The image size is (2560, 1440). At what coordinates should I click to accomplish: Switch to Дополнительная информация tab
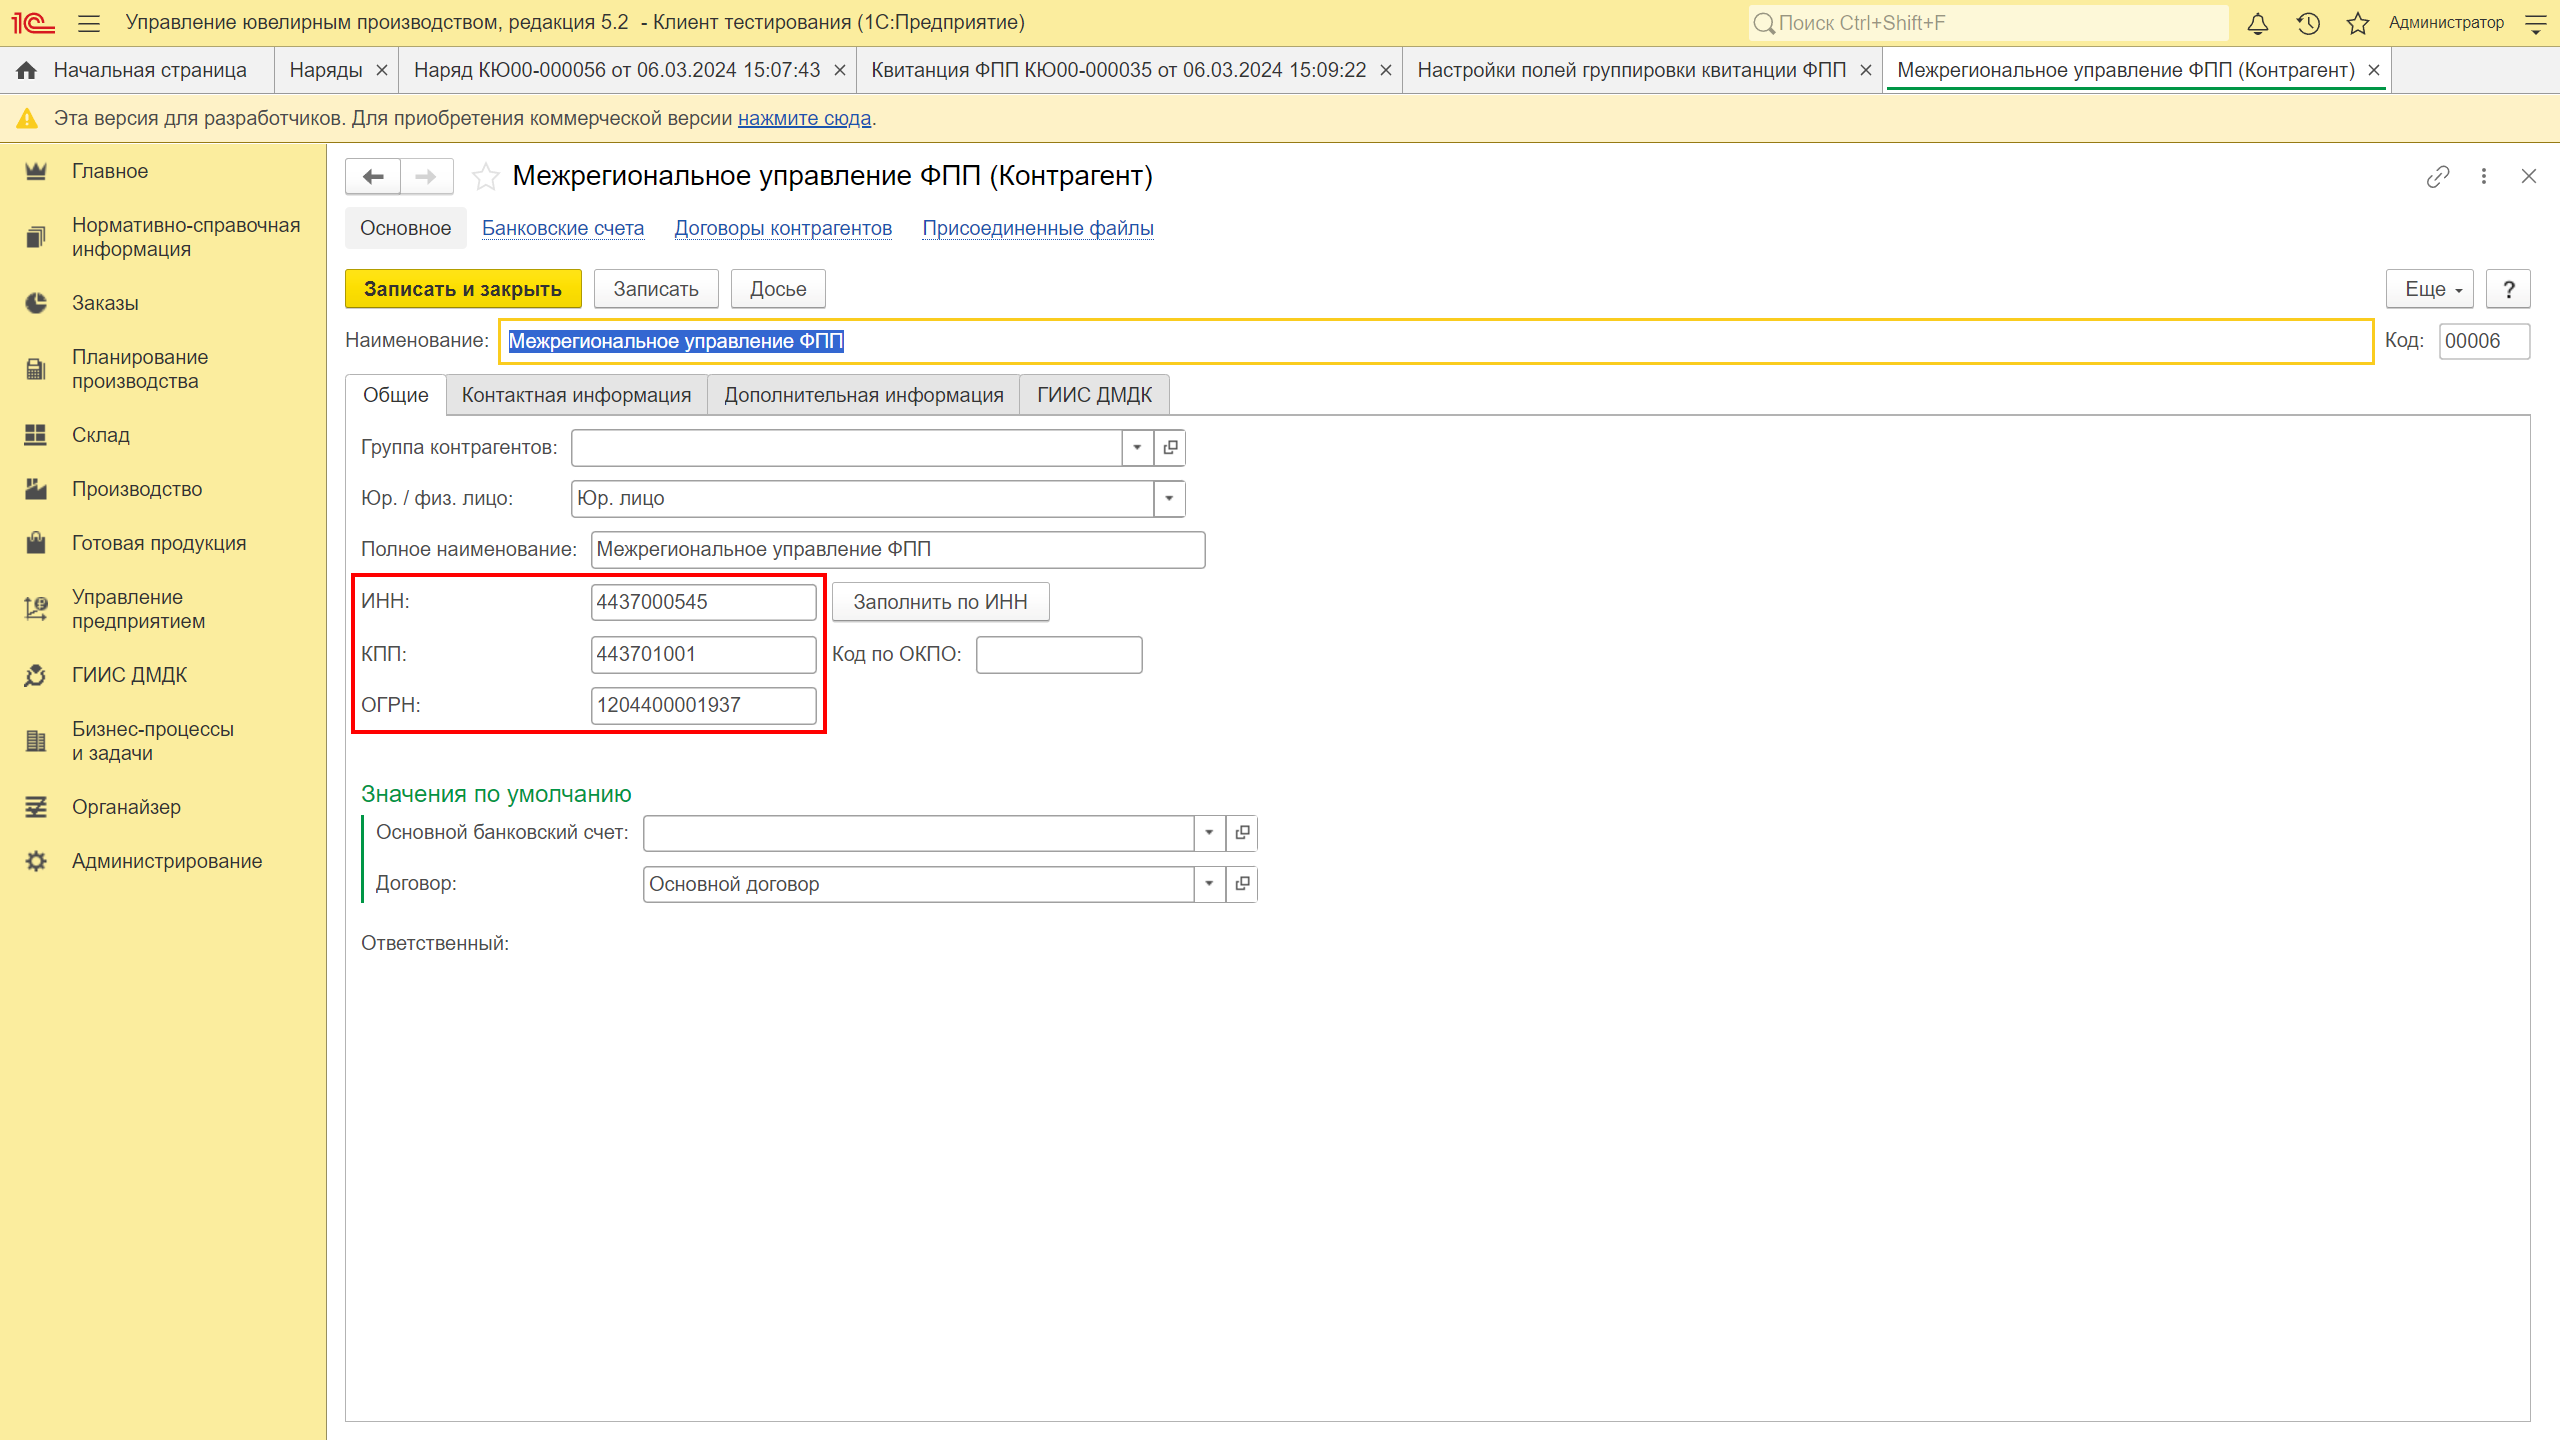pyautogui.click(x=864, y=395)
